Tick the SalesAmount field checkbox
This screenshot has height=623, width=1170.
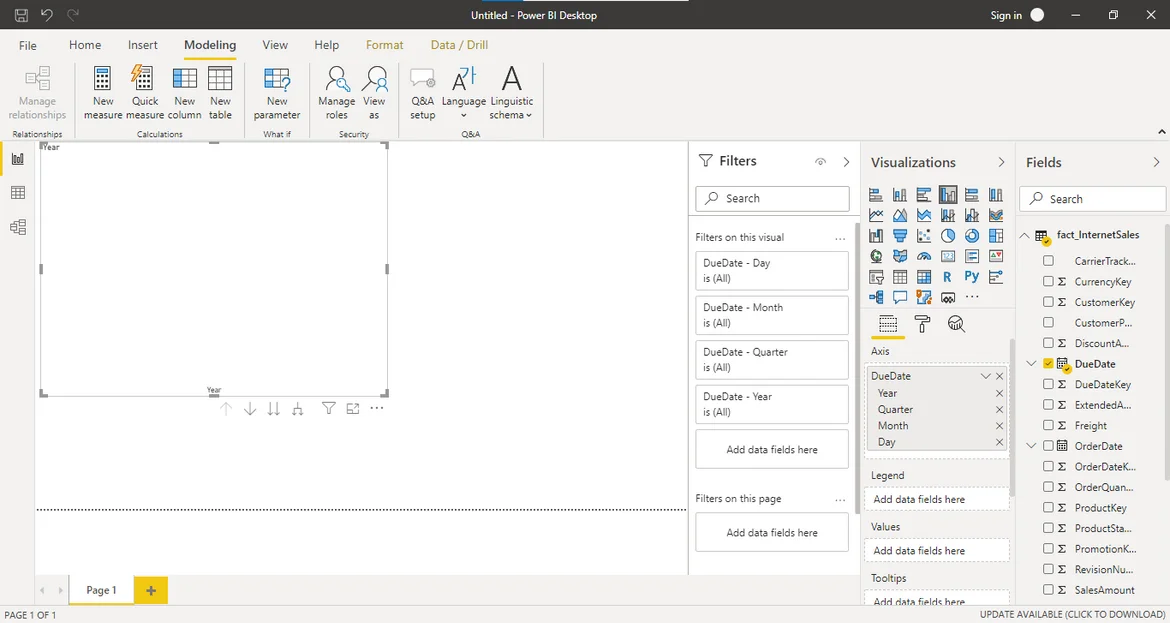[1048, 590]
